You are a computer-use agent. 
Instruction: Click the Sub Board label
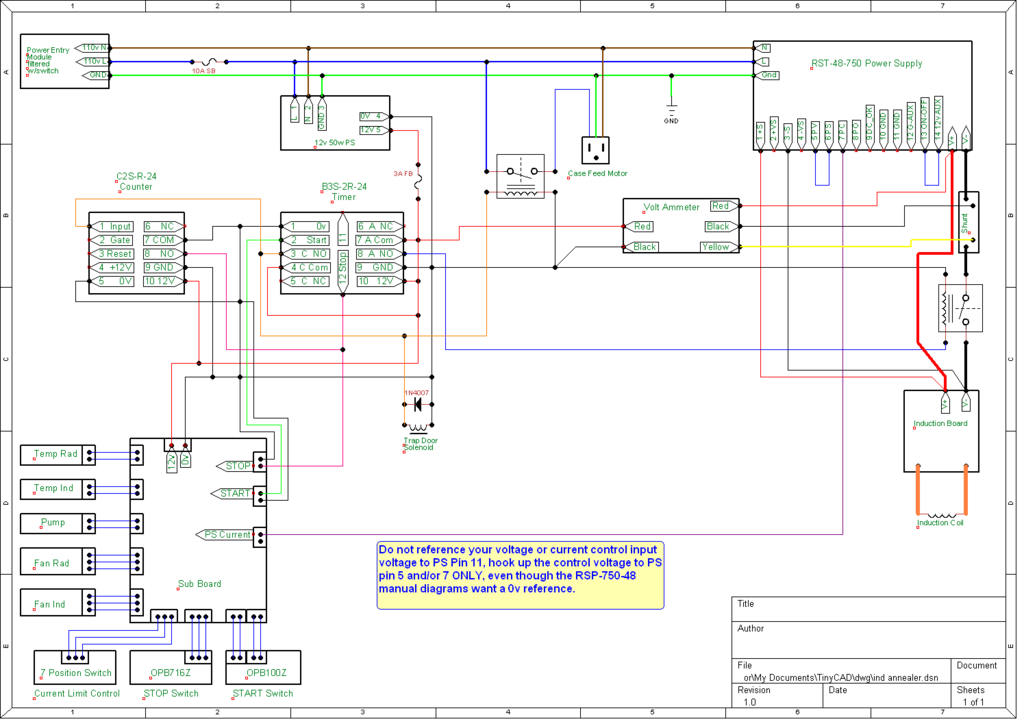click(199, 584)
